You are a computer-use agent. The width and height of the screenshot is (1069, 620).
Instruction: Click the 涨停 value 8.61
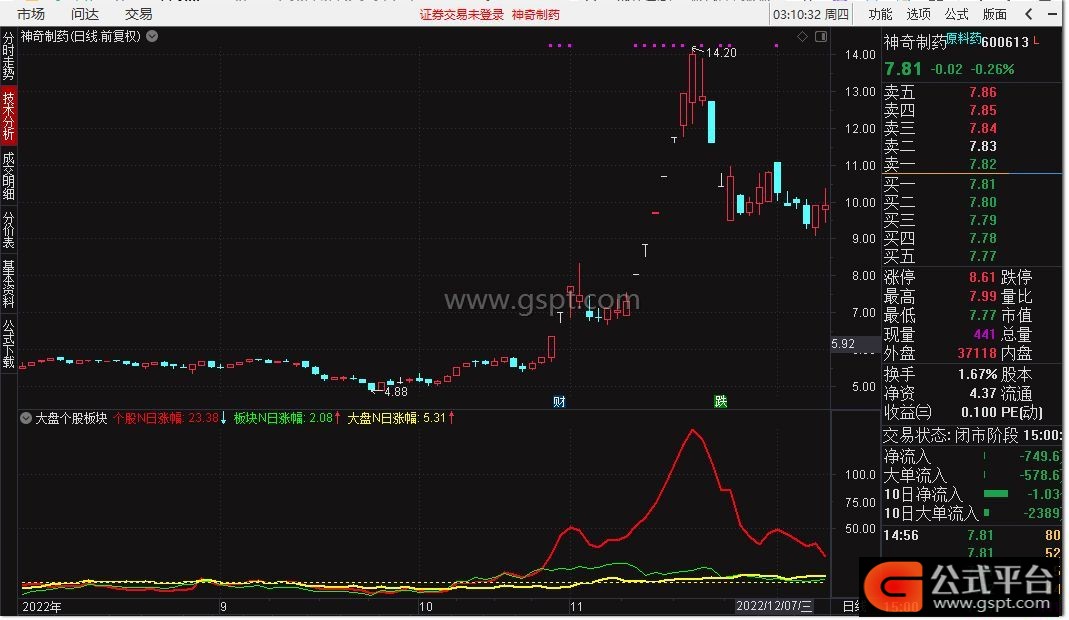tap(982, 278)
